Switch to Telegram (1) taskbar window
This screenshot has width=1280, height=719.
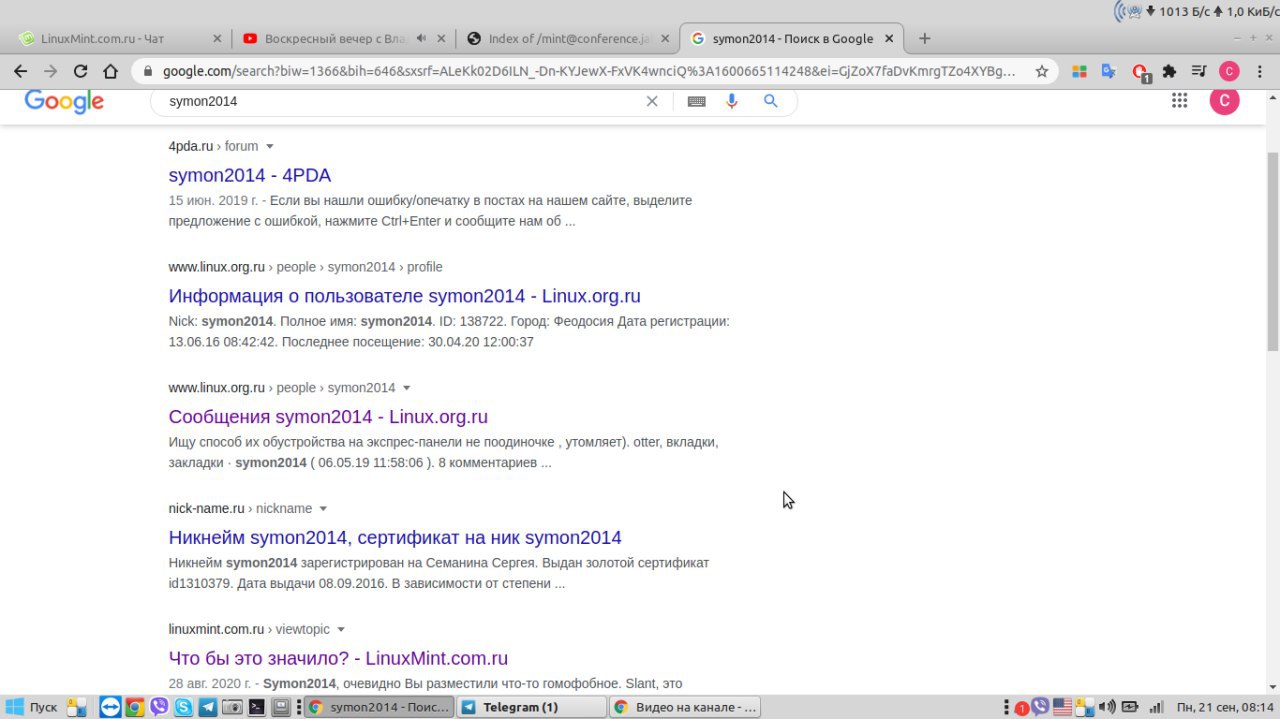tap(531, 707)
